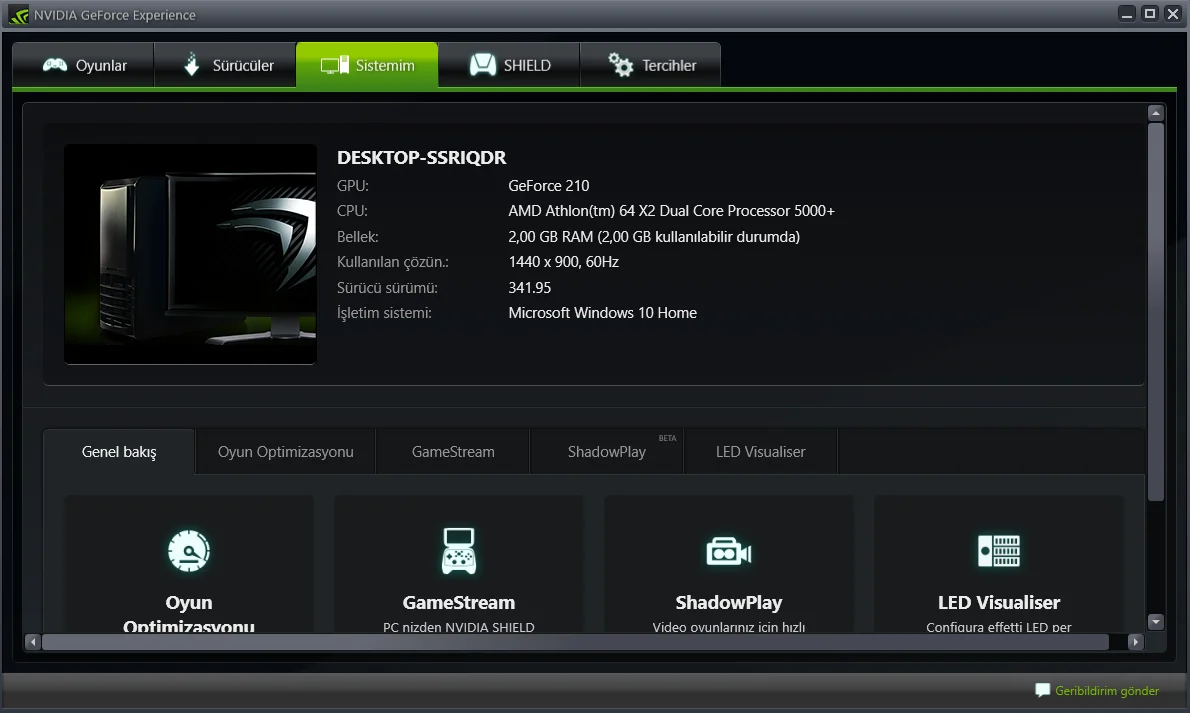
Task: Click the driver version 341.95
Action: point(530,288)
